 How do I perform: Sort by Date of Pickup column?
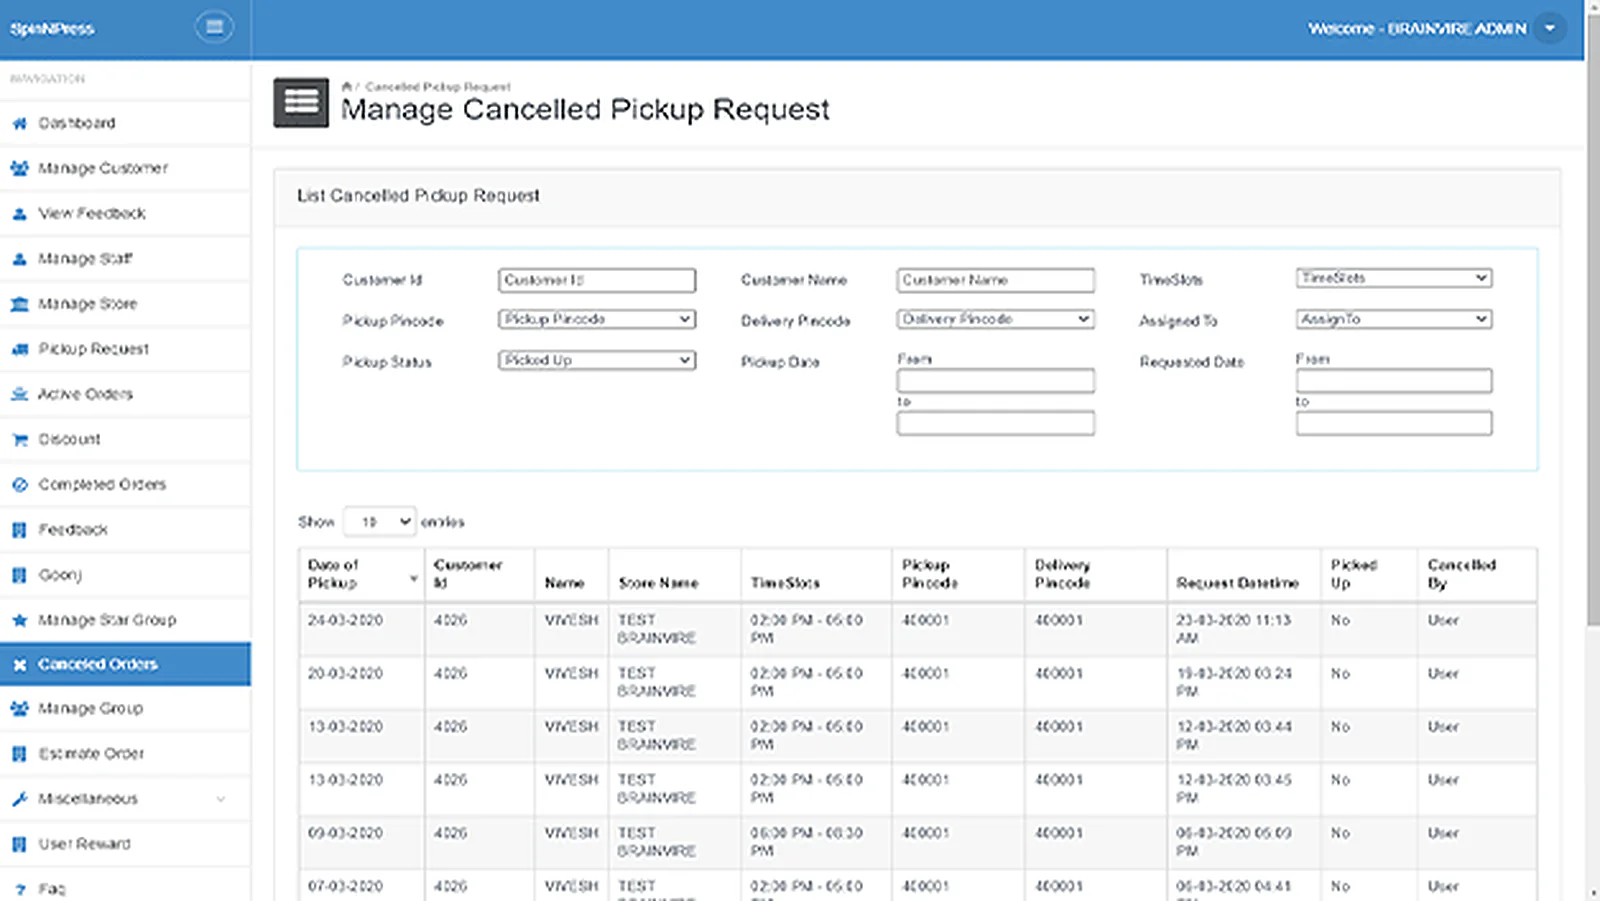(361, 574)
